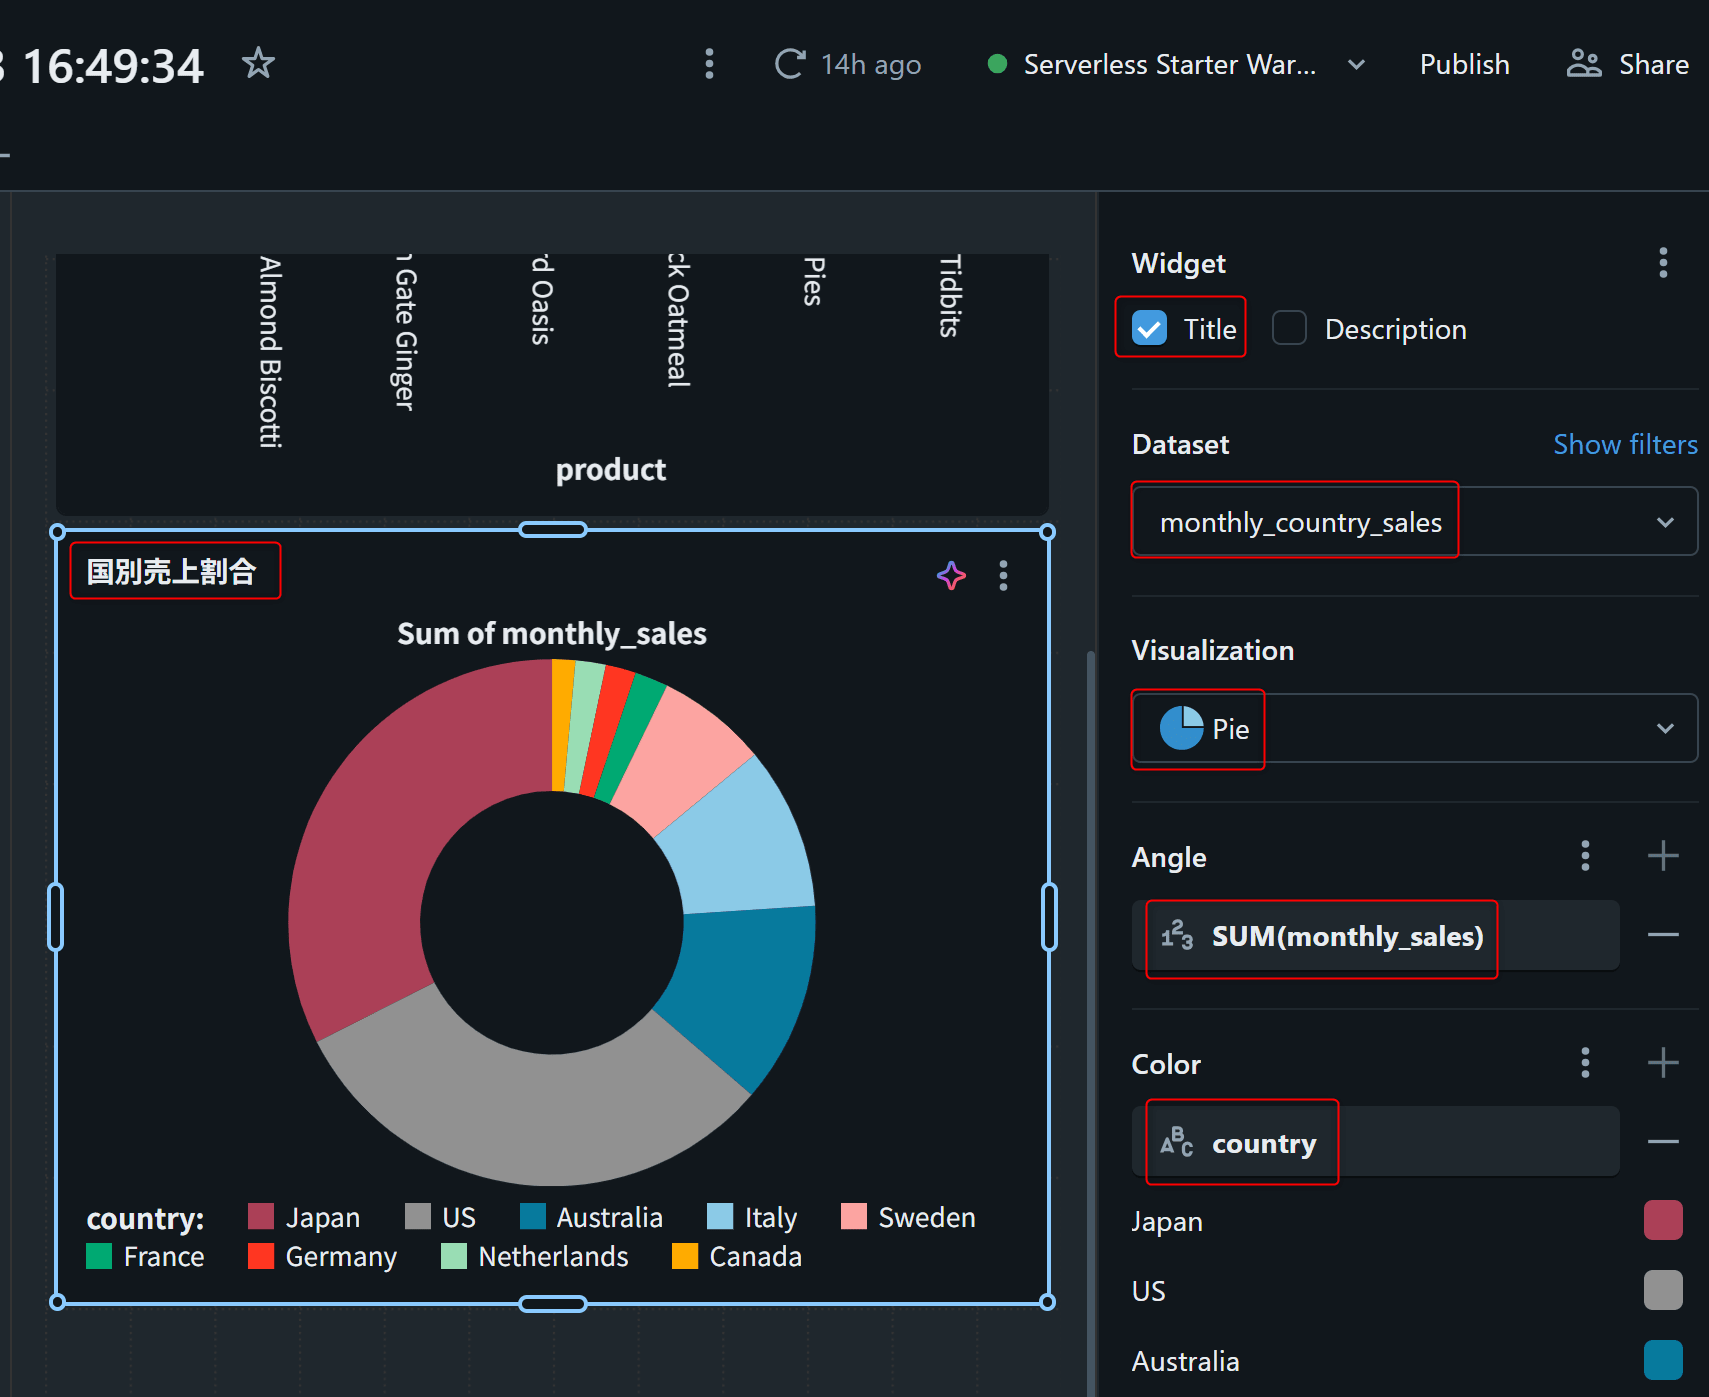Screen dimensions: 1709x1397
Task: Toggle Japan in the chart legend
Action: point(304,1217)
